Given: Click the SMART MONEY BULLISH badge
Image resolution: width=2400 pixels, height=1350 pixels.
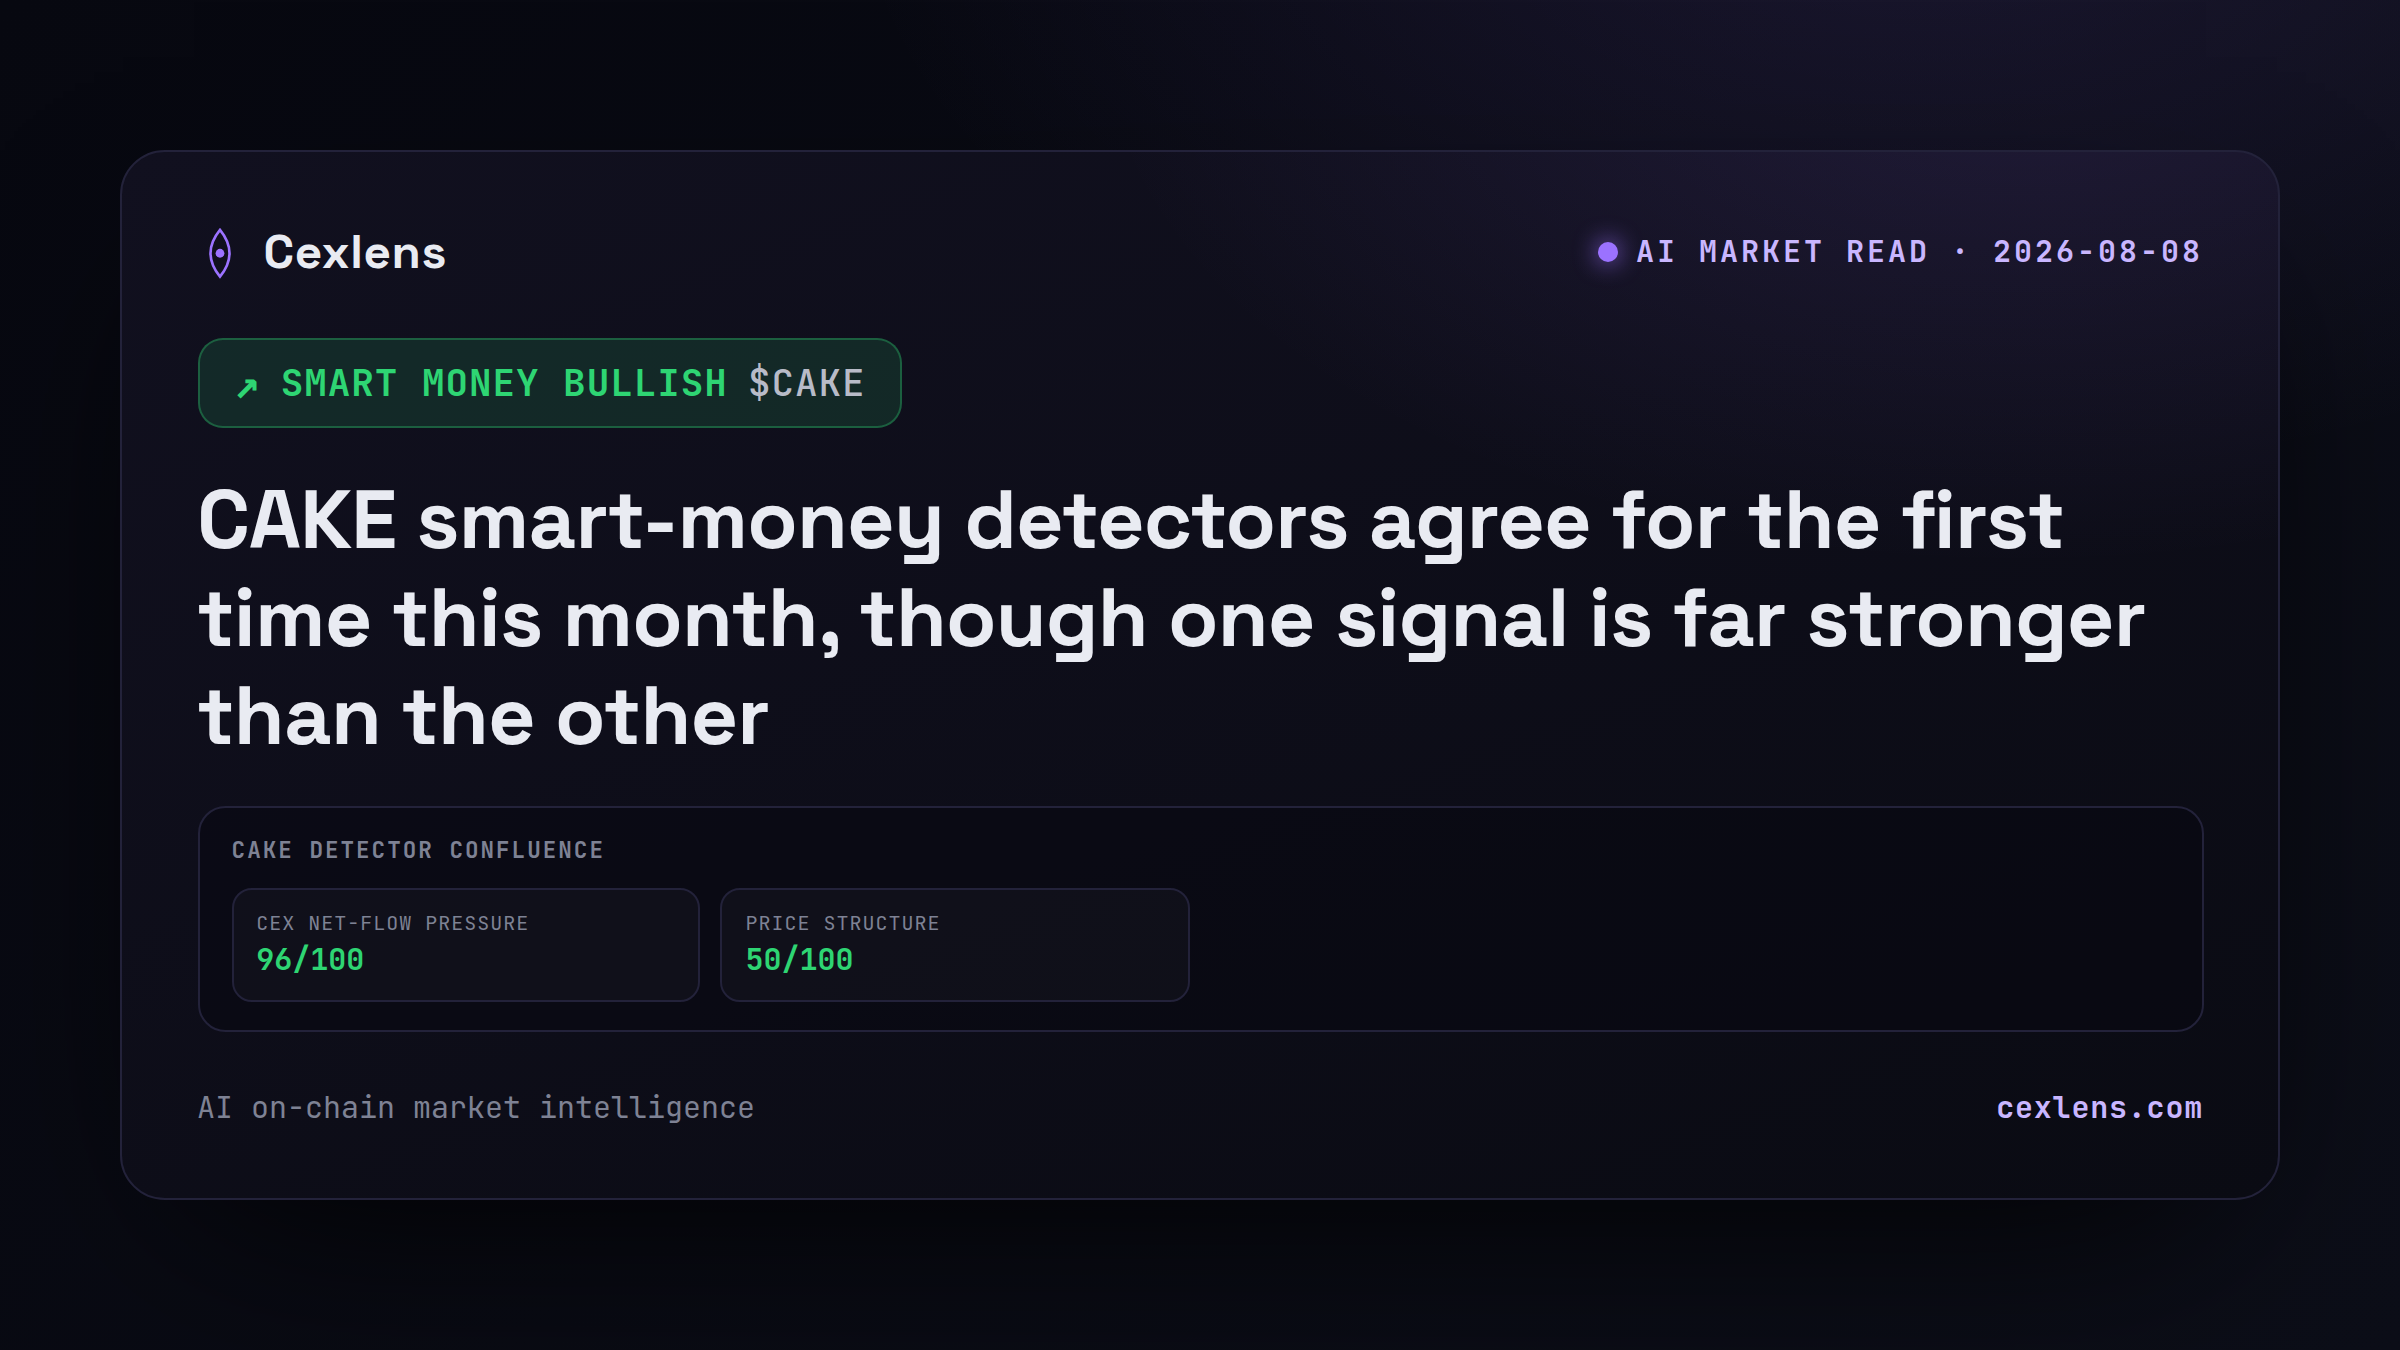Looking at the screenshot, I should [x=550, y=383].
